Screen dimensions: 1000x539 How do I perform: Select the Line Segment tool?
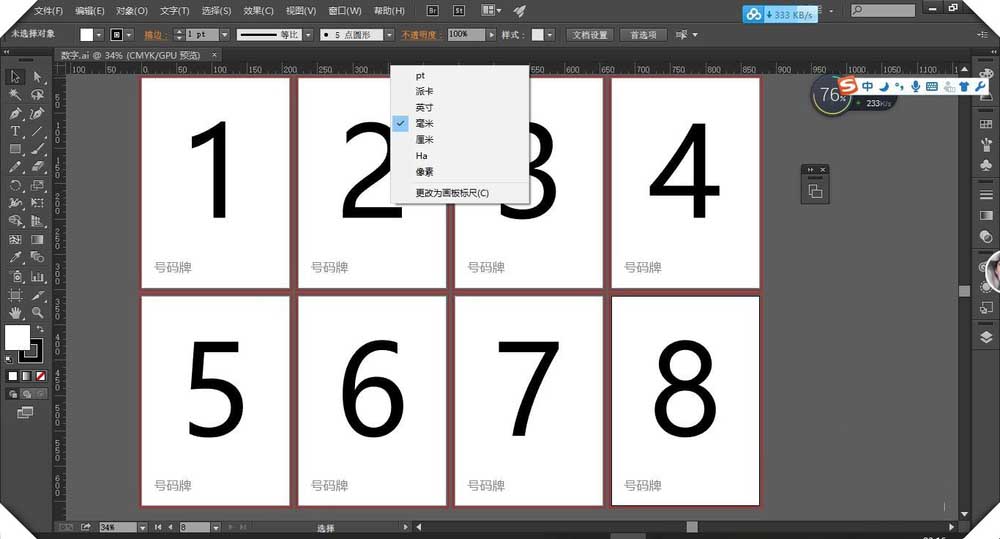pyautogui.click(x=37, y=131)
